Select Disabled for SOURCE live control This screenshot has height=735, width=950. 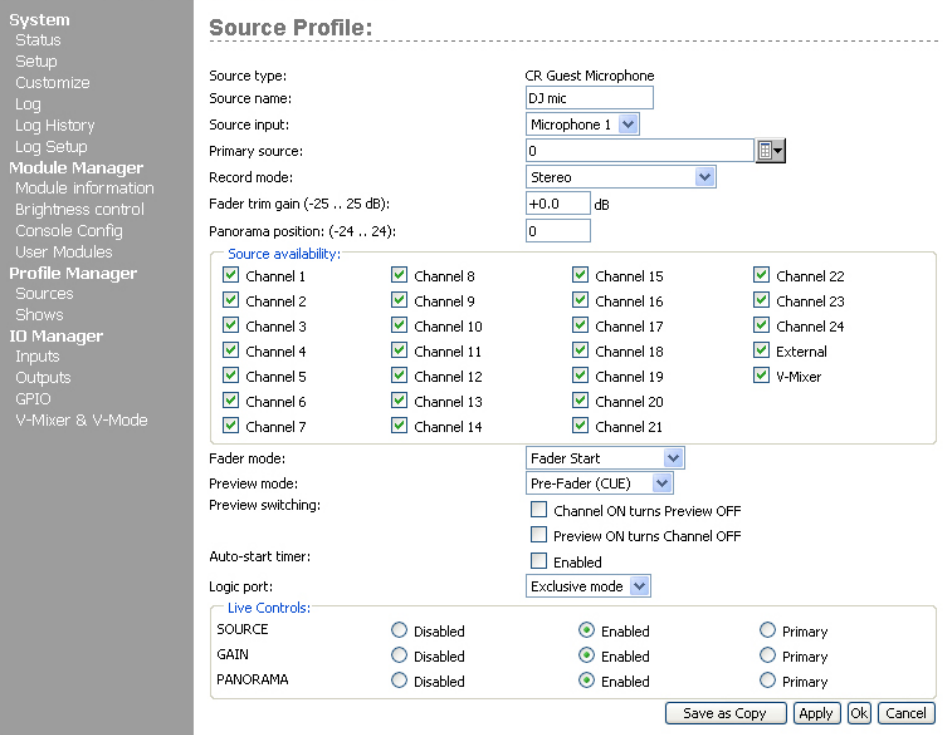(x=400, y=631)
